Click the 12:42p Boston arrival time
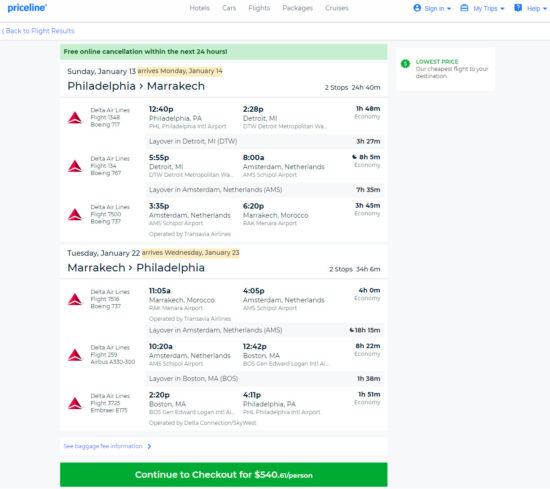This screenshot has width=550, height=489. tap(255, 346)
